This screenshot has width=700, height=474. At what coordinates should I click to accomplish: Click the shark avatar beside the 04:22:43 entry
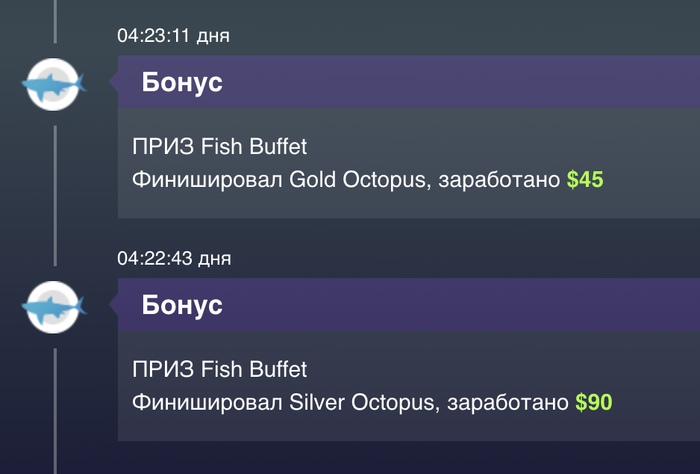tap(54, 307)
